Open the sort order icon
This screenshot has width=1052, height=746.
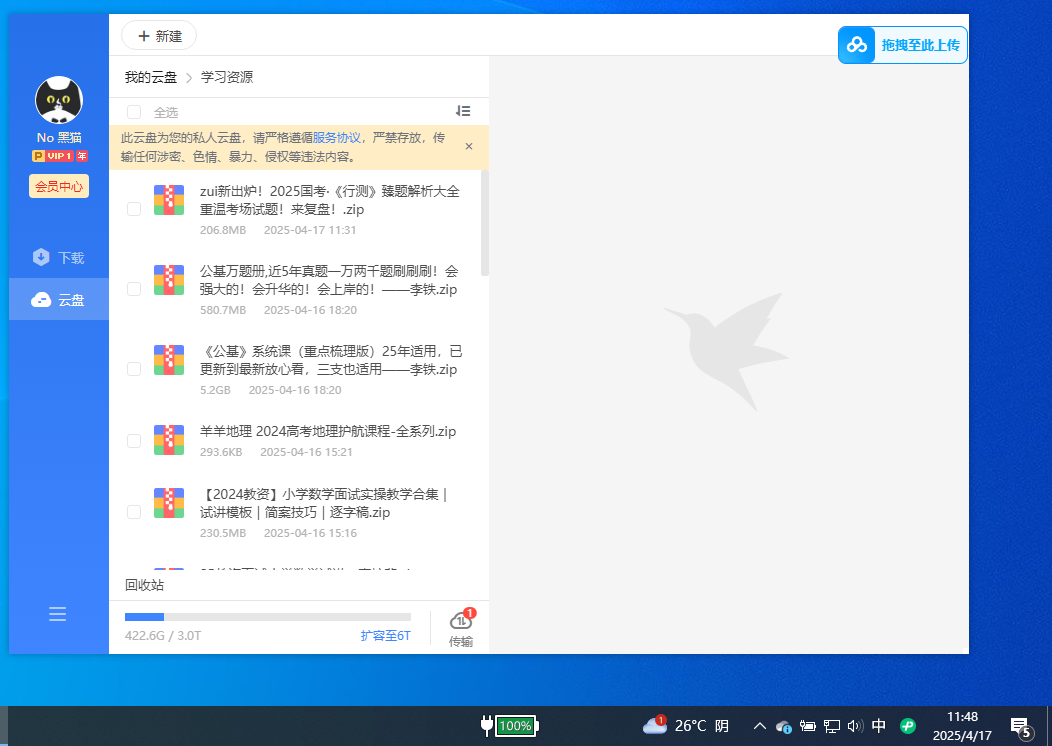(x=463, y=111)
